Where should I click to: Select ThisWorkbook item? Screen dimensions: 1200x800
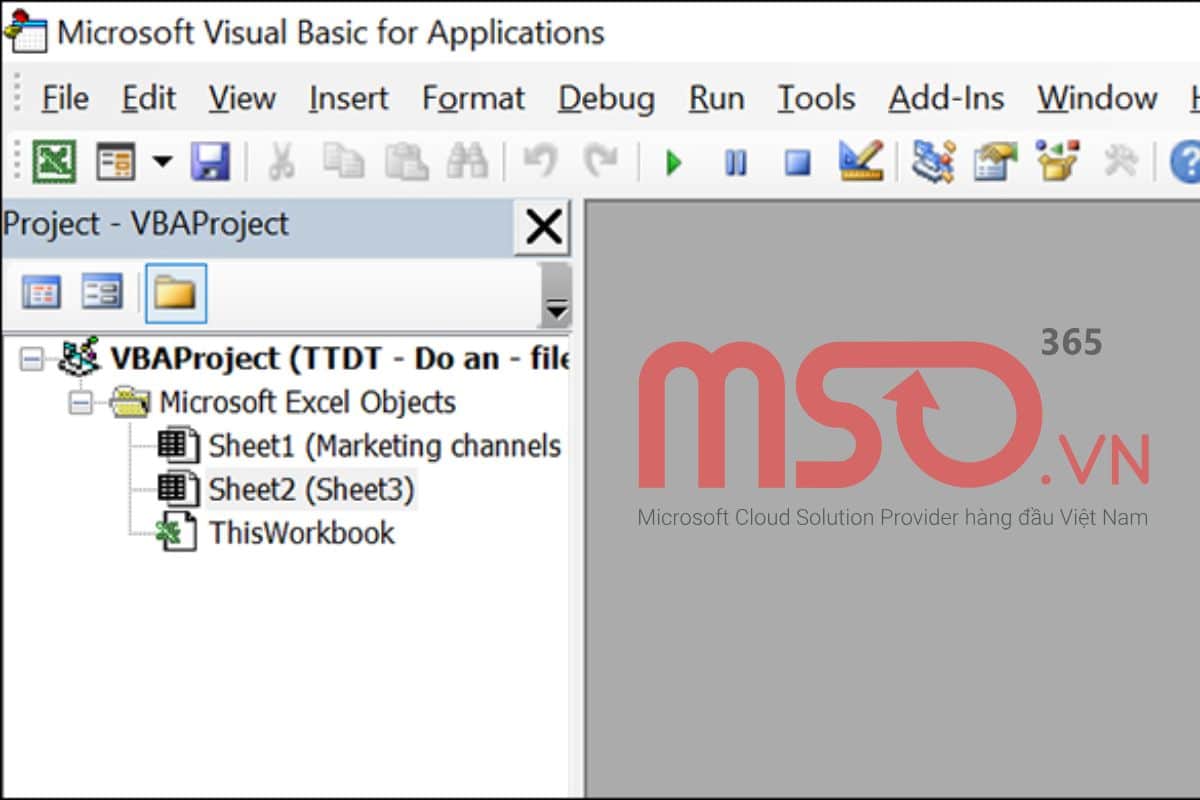point(302,532)
